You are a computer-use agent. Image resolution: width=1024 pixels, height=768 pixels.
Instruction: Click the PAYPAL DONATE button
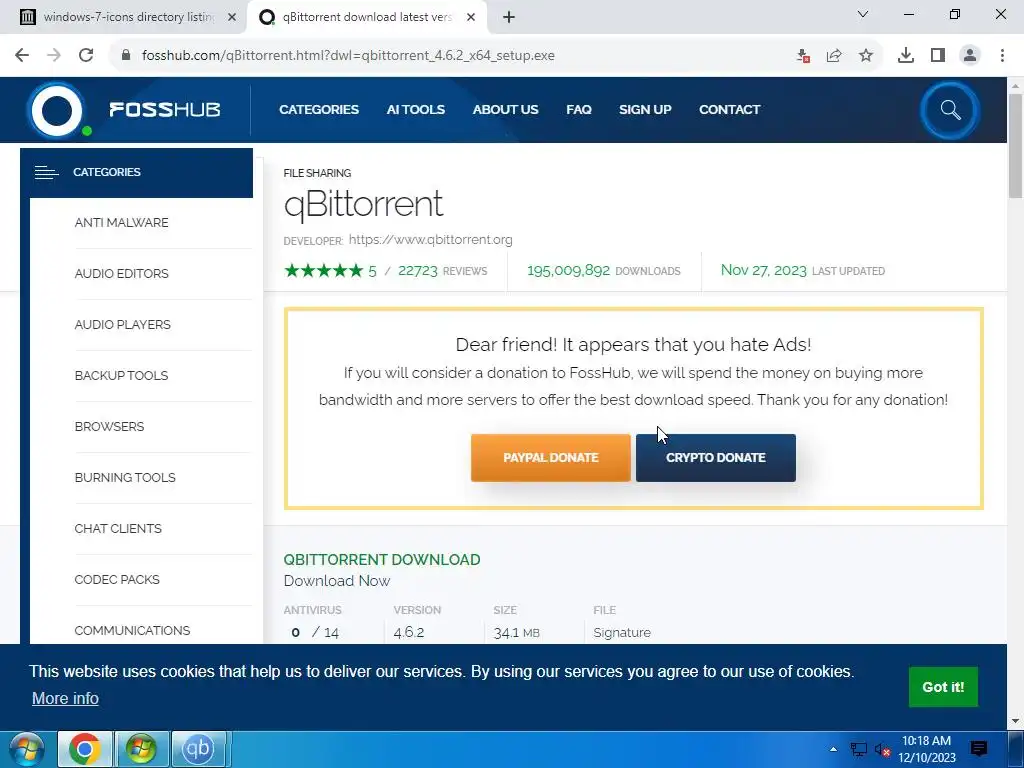(x=551, y=458)
